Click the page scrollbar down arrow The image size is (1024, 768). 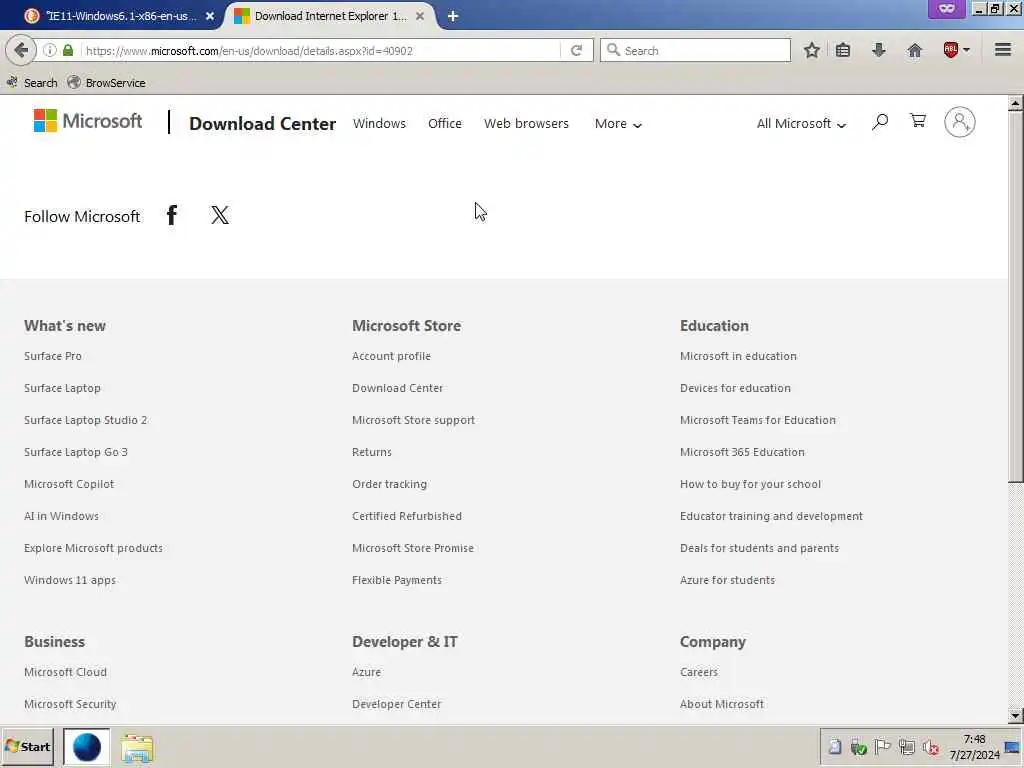click(1015, 715)
